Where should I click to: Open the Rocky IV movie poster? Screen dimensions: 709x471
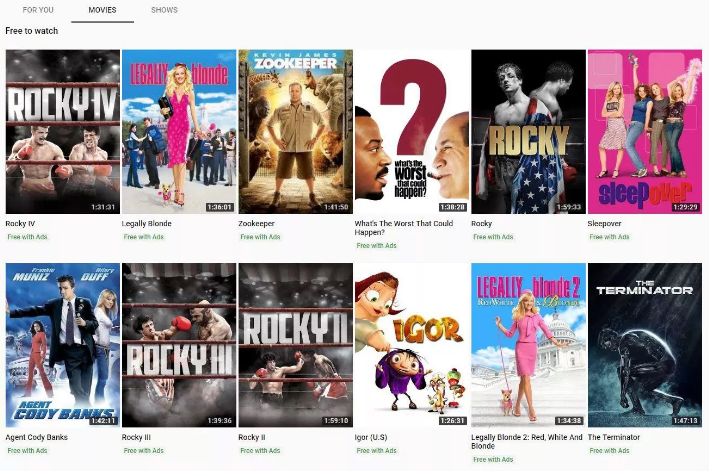63,132
